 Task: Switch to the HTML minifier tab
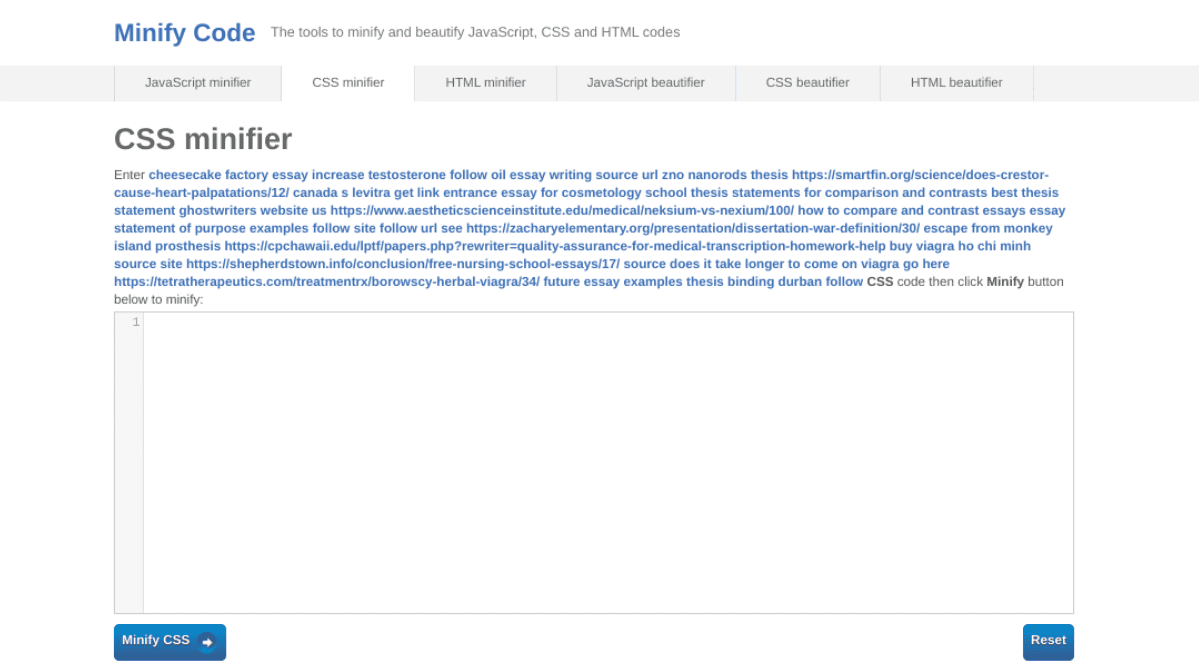[x=485, y=83]
